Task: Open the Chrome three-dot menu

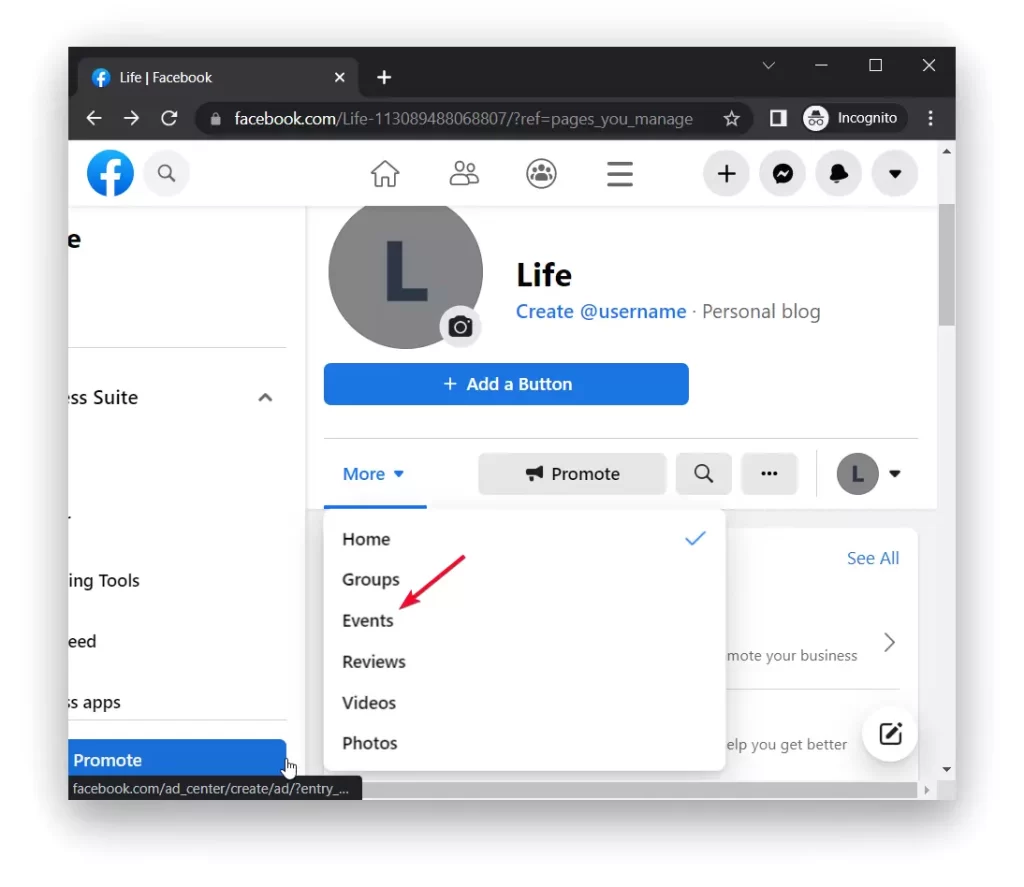Action: [931, 118]
